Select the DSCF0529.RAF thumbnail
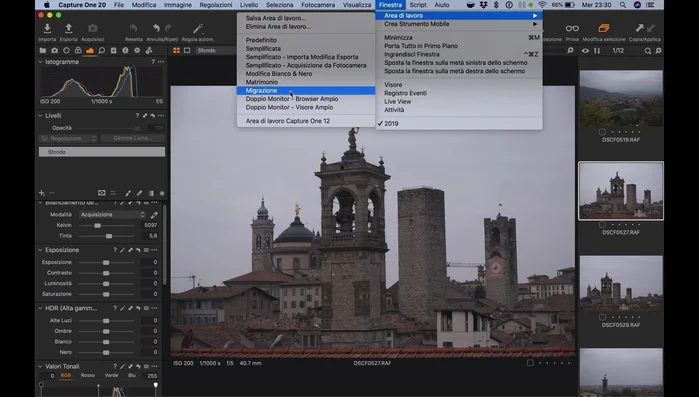The width and height of the screenshot is (699, 397). point(621,283)
